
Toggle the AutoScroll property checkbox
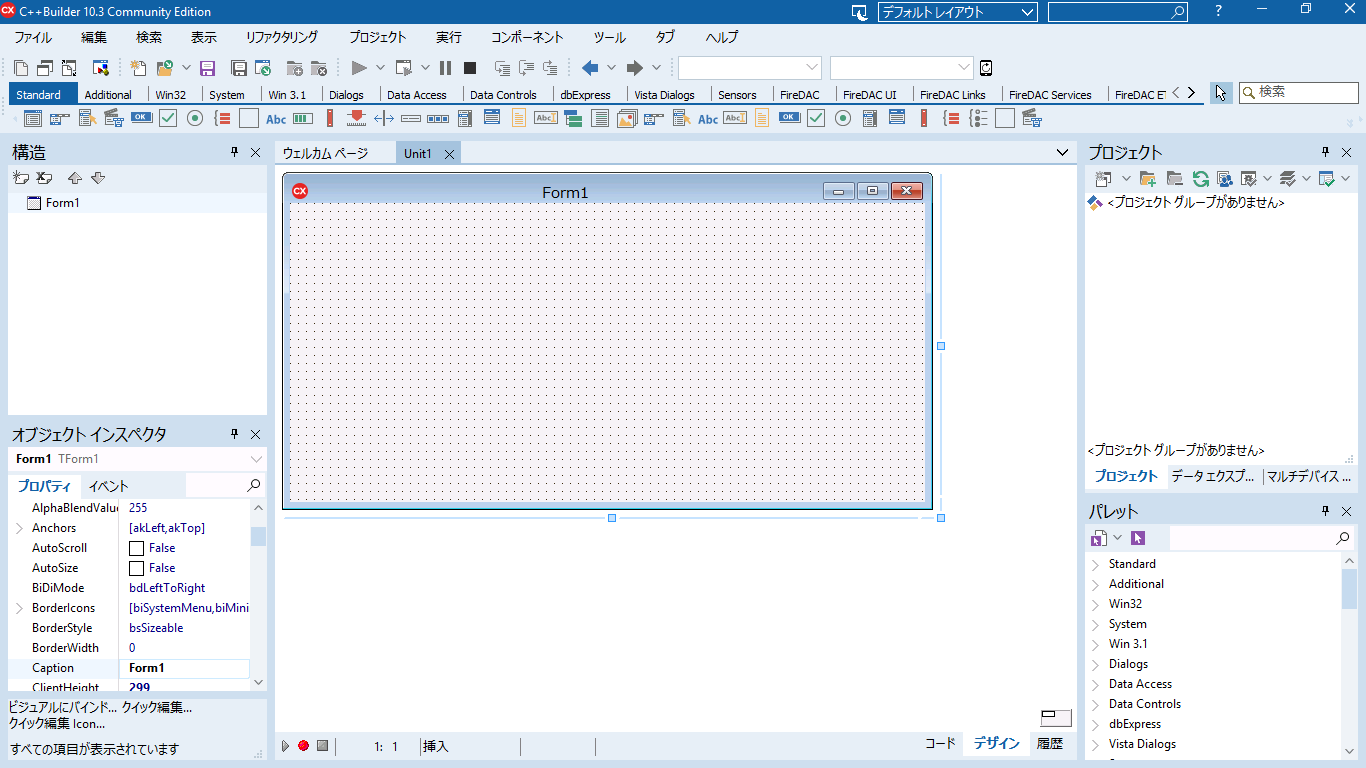(137, 548)
